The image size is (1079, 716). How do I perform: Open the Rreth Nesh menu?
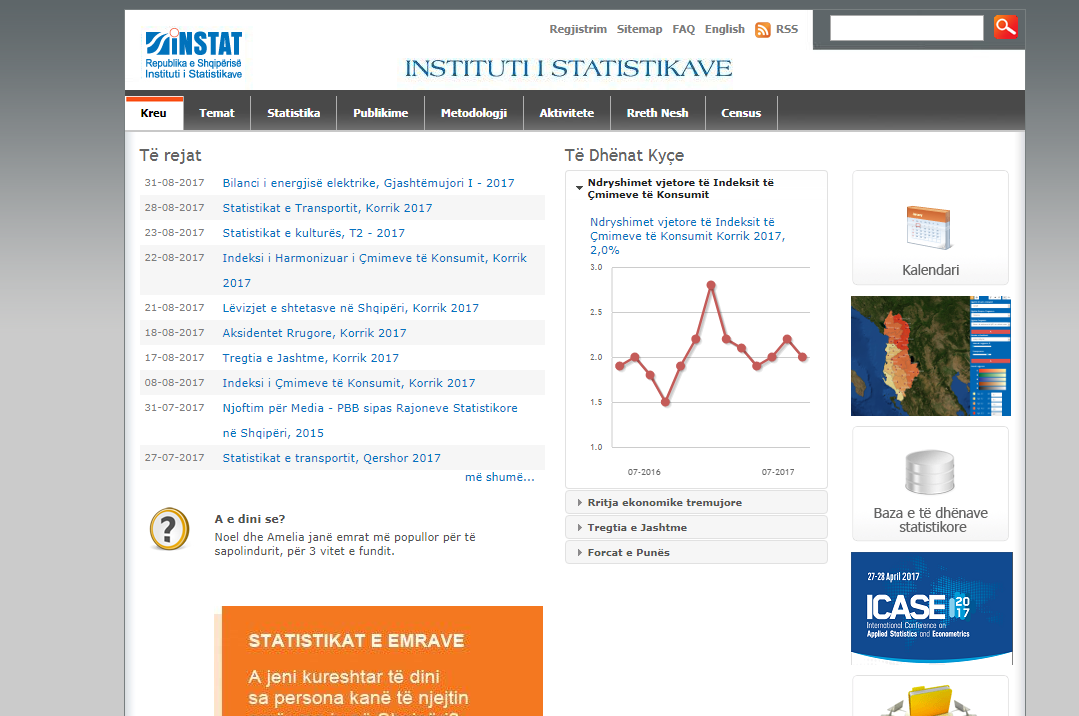pos(657,113)
